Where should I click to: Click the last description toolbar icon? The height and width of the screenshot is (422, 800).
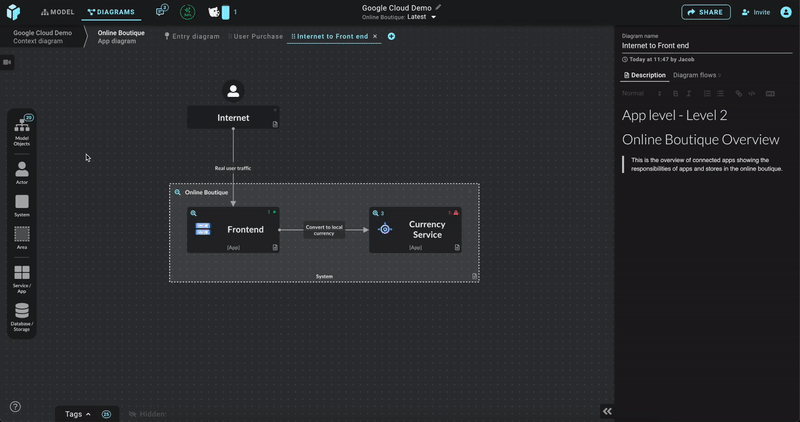pos(770,93)
